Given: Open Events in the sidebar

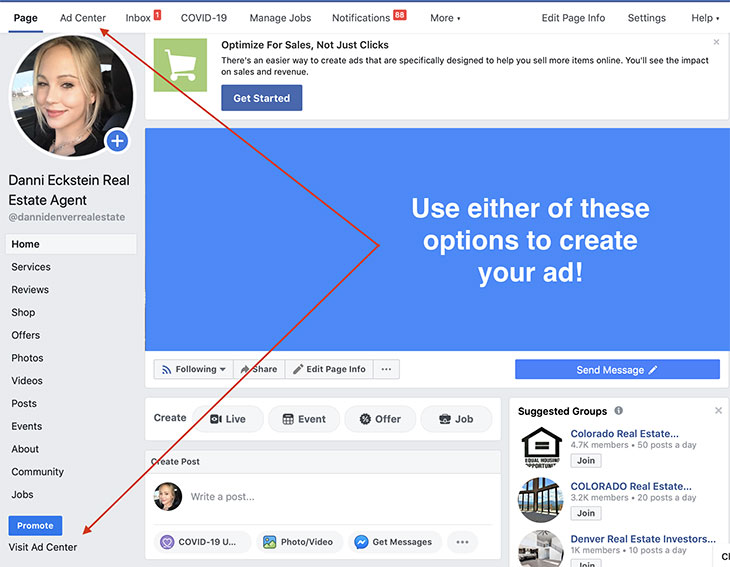Looking at the screenshot, I should pyautogui.click(x=27, y=426).
